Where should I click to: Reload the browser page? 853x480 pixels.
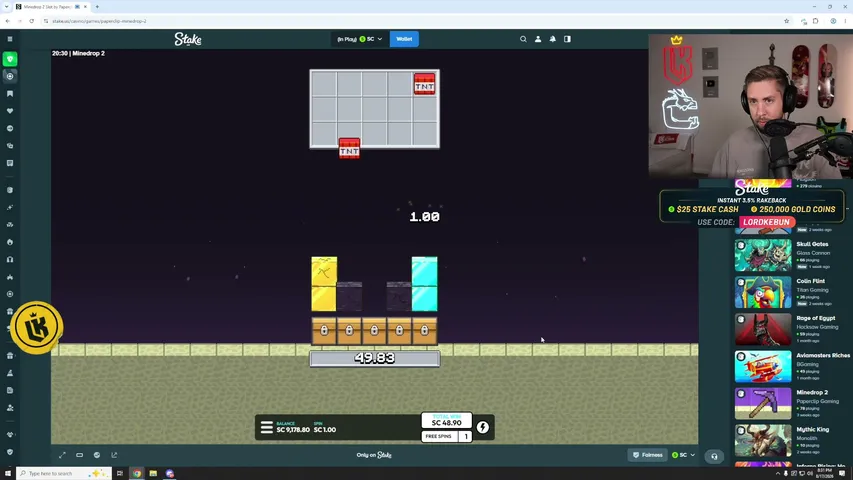click(32, 21)
